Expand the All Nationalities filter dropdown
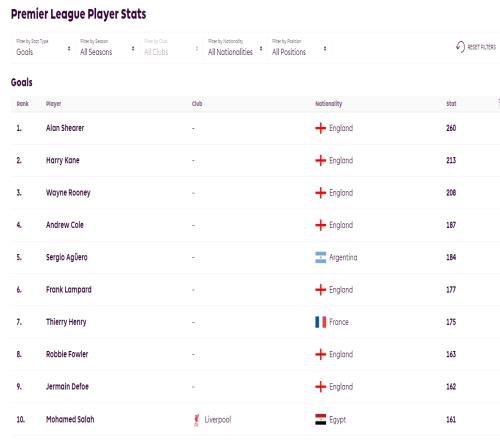500x440 pixels. (235, 48)
